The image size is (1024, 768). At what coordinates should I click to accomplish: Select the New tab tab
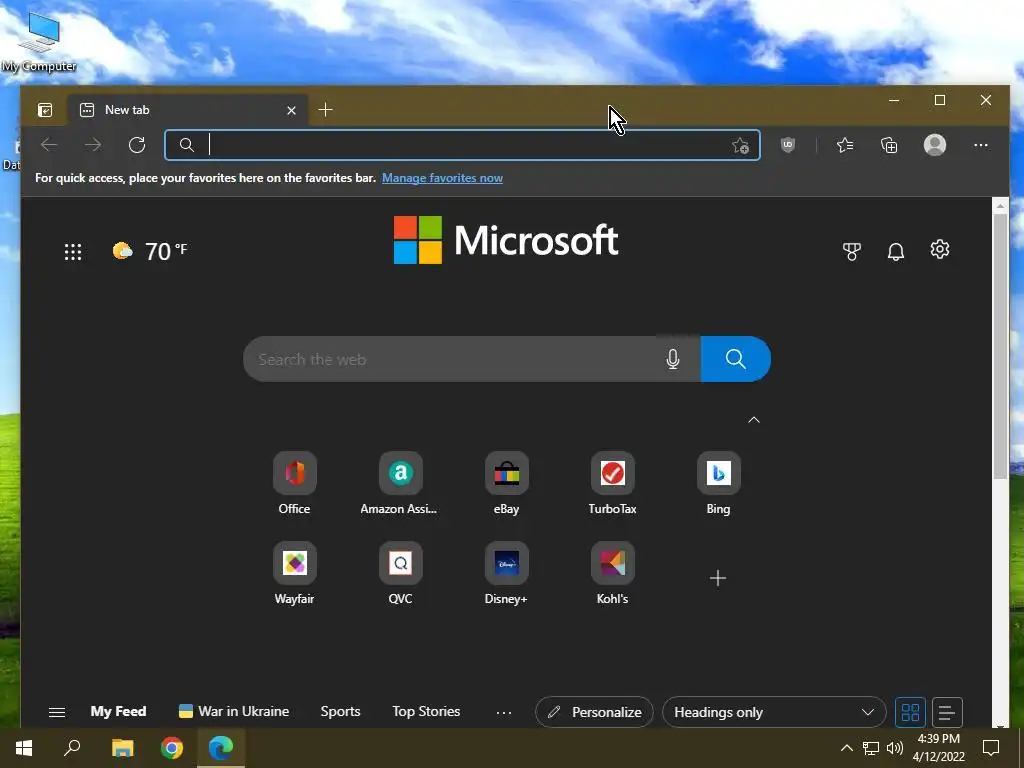point(186,110)
